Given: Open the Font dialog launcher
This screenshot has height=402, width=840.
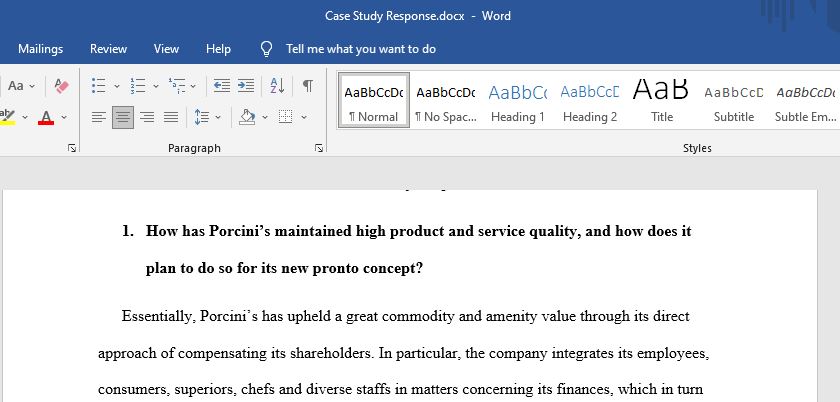Looking at the screenshot, I should pyautogui.click(x=72, y=148).
